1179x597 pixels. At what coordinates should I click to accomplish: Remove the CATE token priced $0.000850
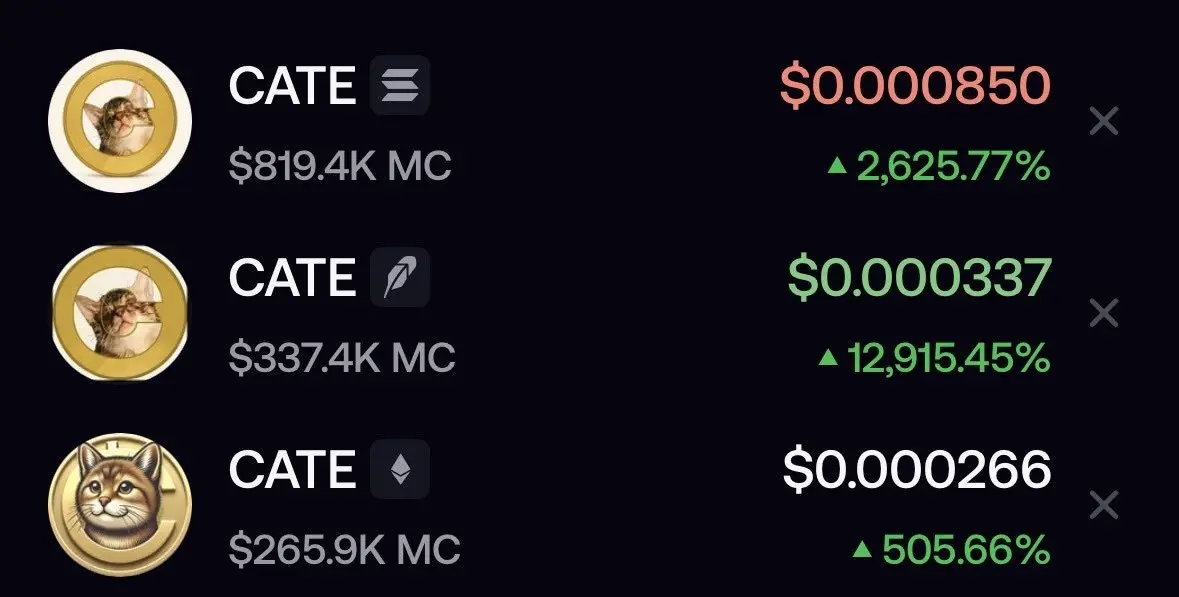pos(1104,120)
